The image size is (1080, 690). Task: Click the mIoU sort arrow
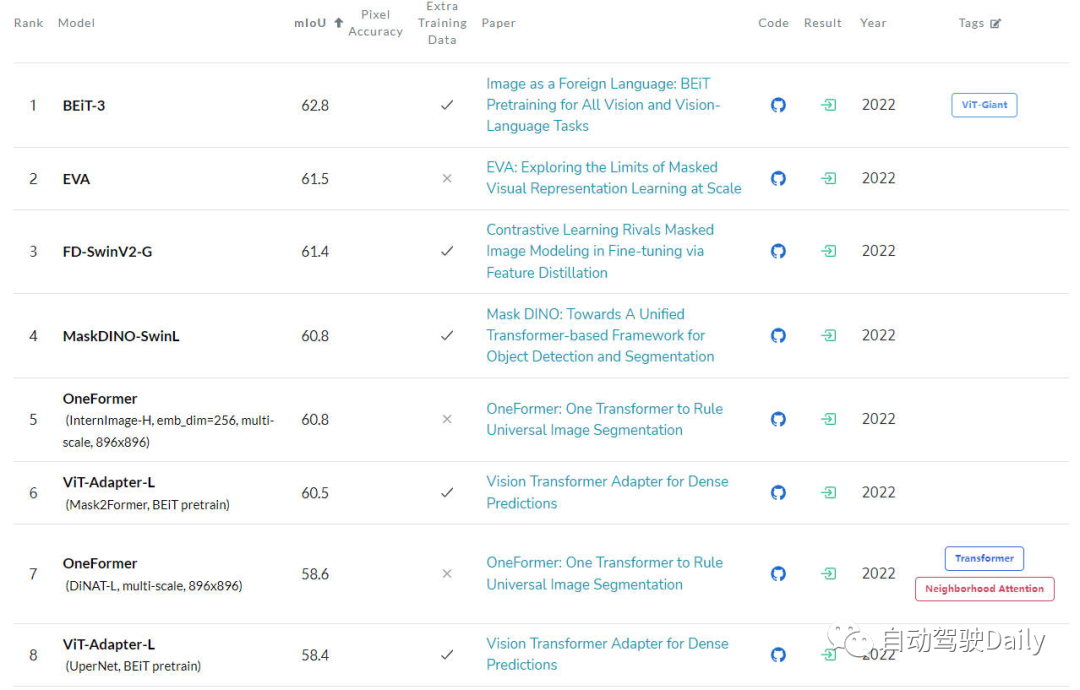click(x=338, y=23)
